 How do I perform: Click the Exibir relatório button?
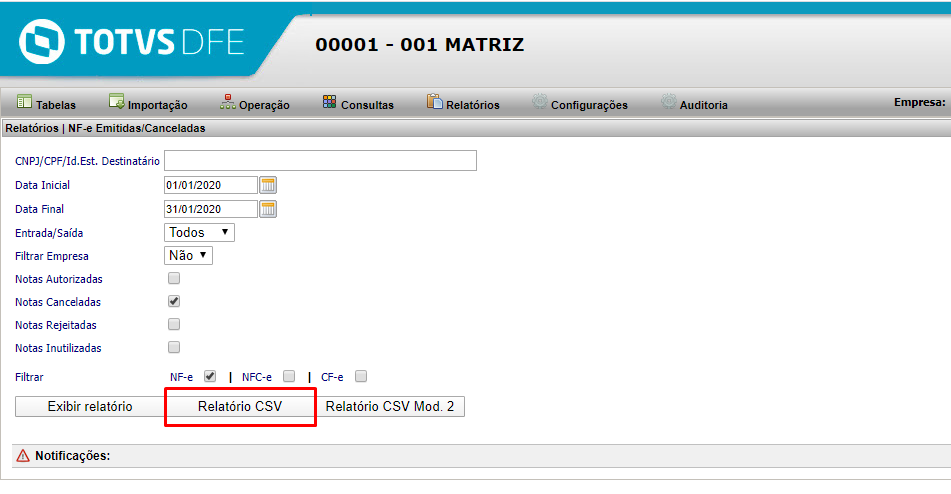90,407
